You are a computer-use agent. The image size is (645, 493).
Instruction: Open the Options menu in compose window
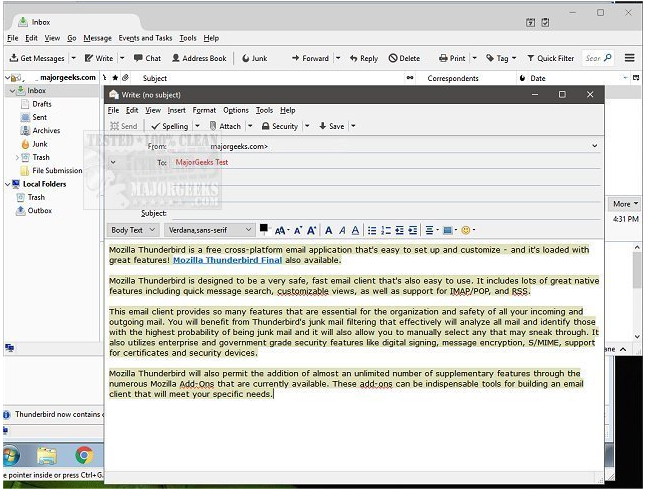[x=236, y=110]
